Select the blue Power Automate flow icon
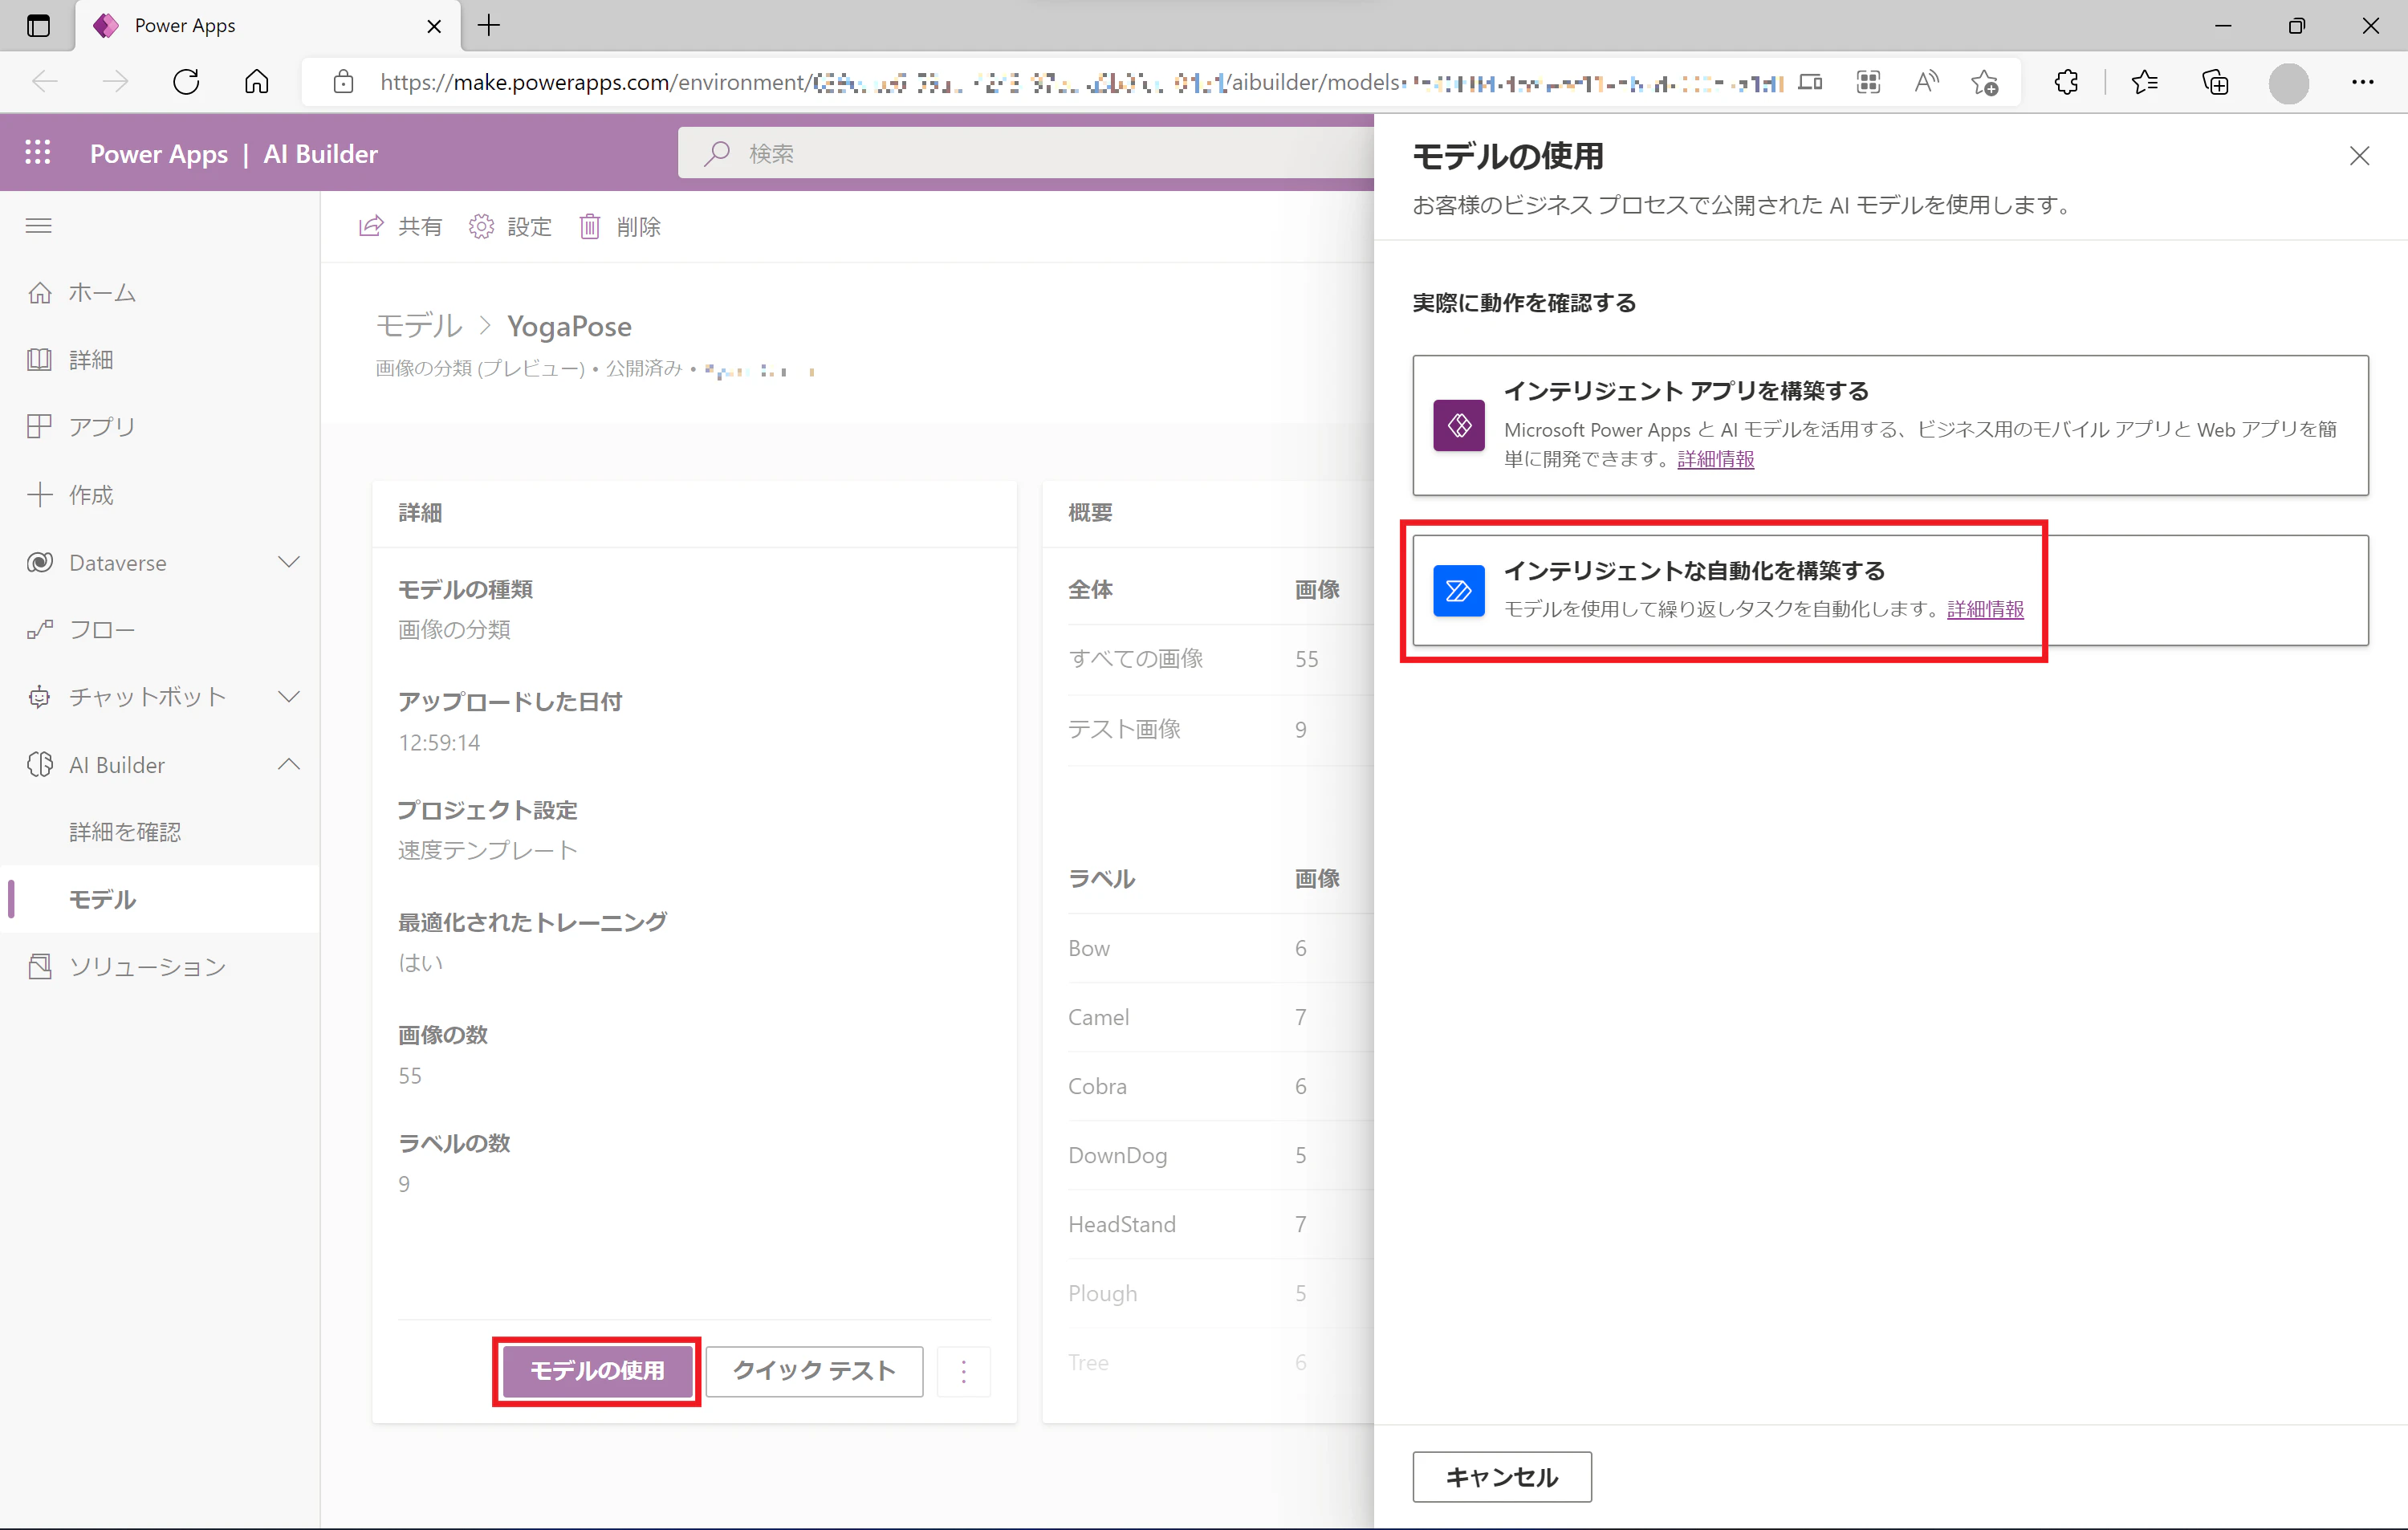2408x1530 pixels. [1458, 590]
